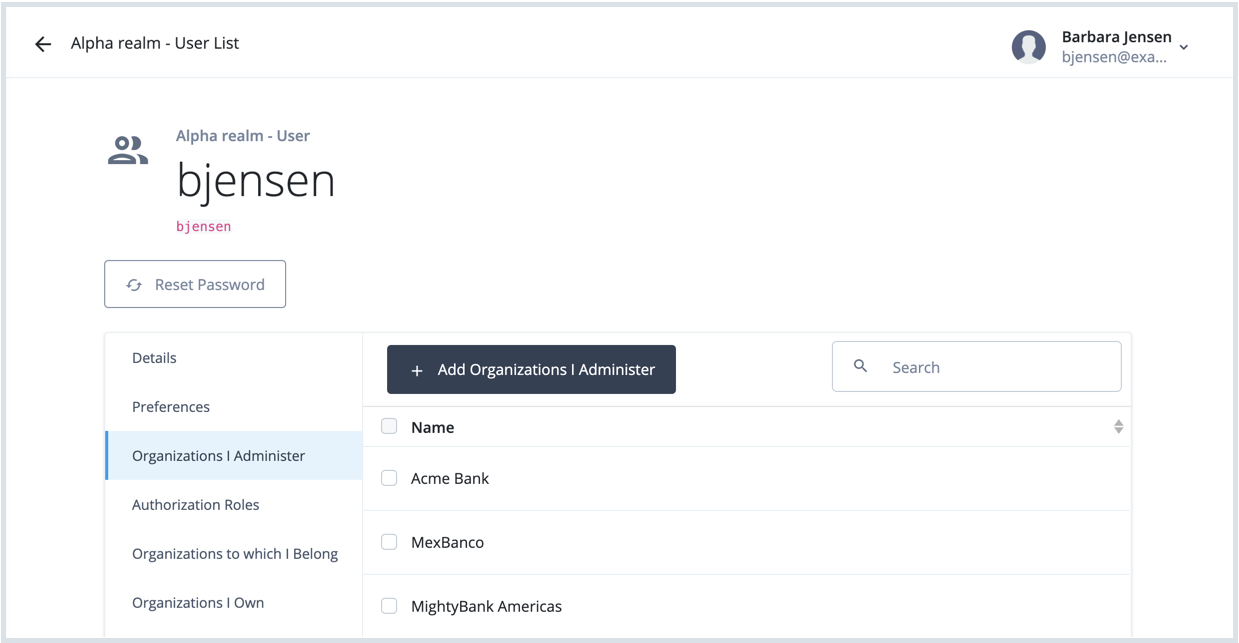
Task: Click the group icon beside the bjensen heading
Action: (128, 148)
